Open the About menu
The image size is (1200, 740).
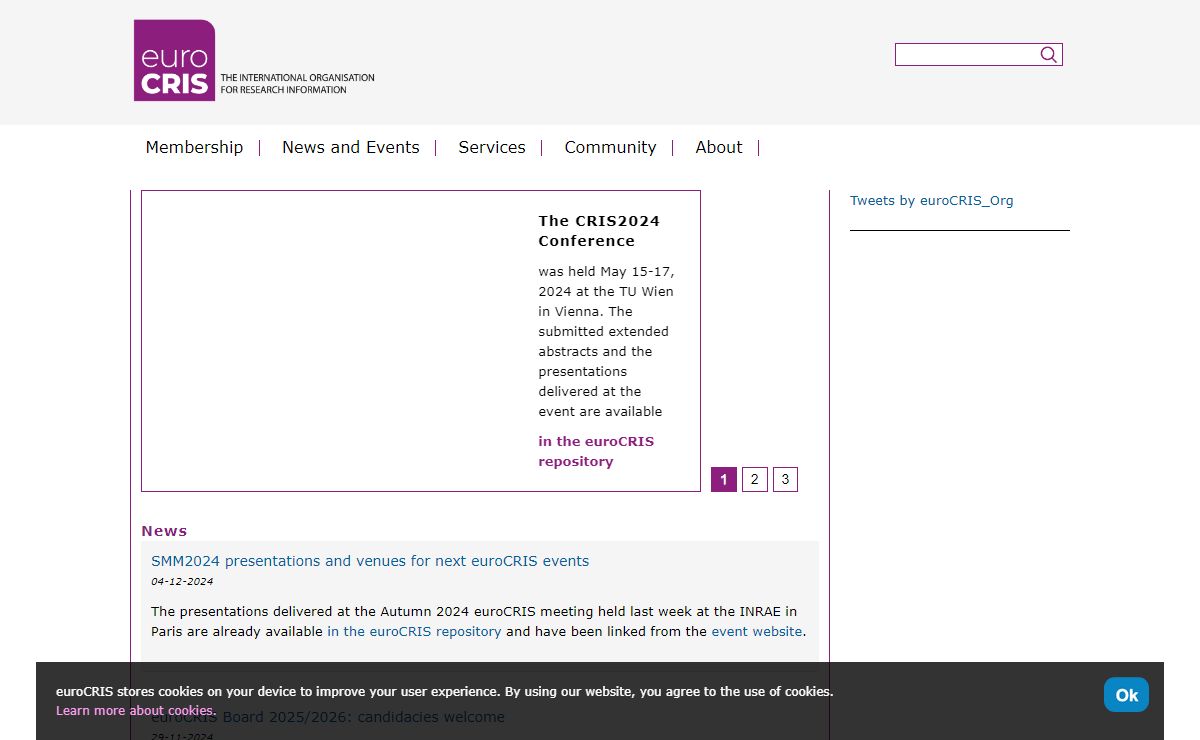(x=719, y=147)
